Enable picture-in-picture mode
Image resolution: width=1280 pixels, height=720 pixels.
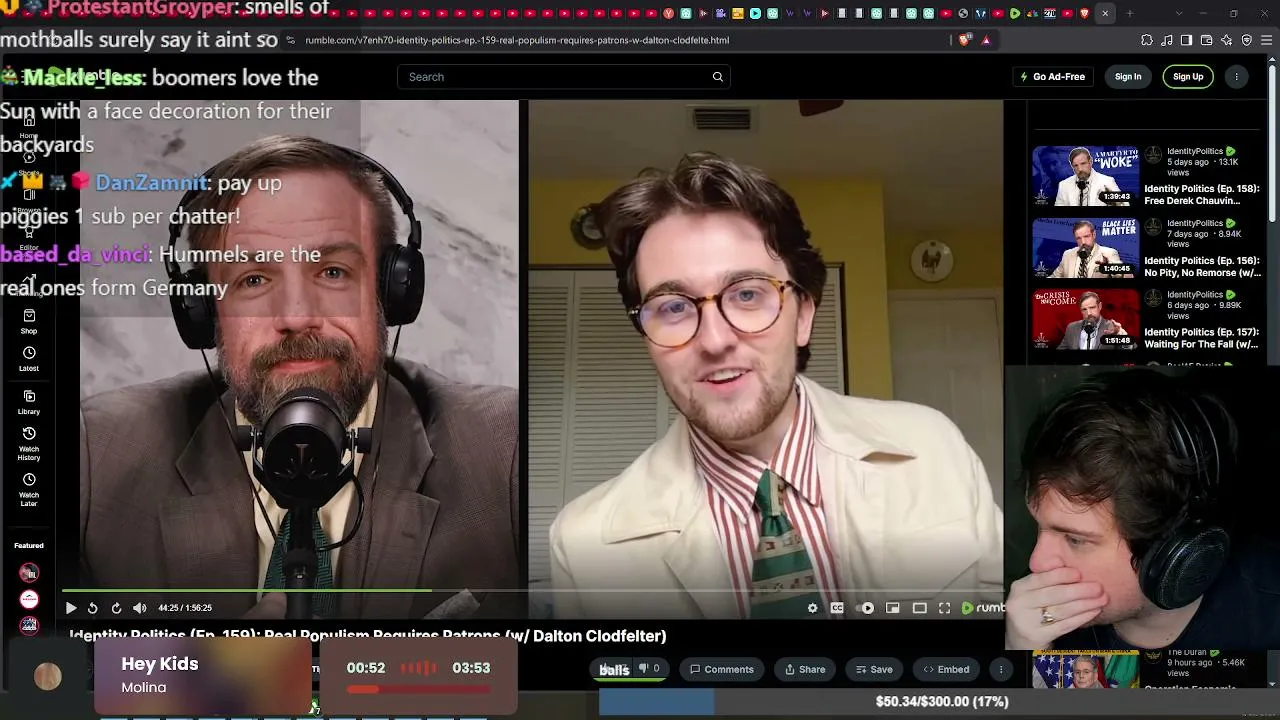click(x=893, y=608)
